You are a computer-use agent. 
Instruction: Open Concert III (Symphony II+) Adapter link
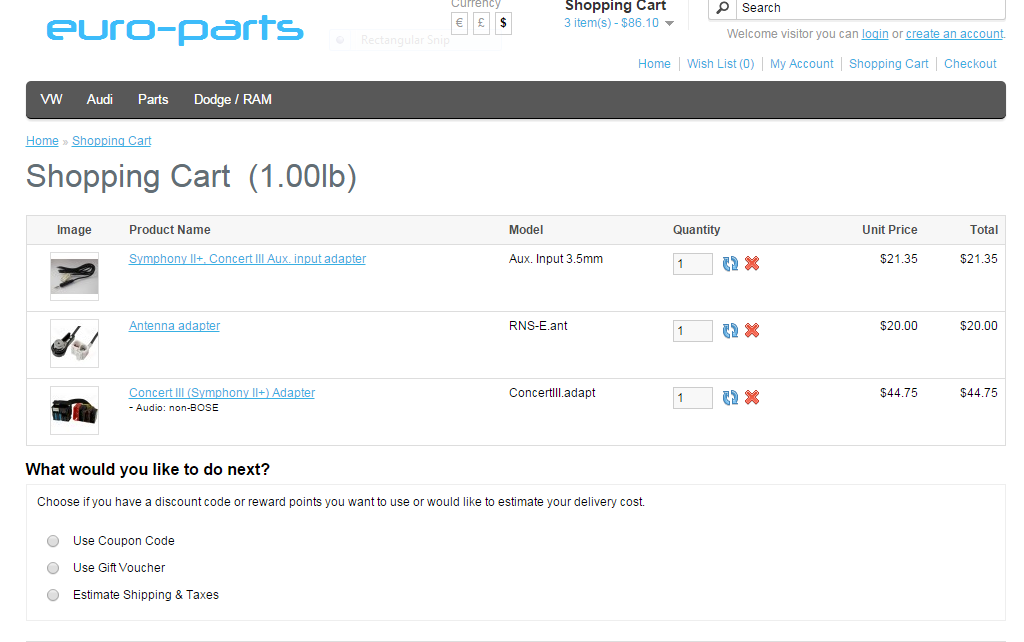coord(222,393)
